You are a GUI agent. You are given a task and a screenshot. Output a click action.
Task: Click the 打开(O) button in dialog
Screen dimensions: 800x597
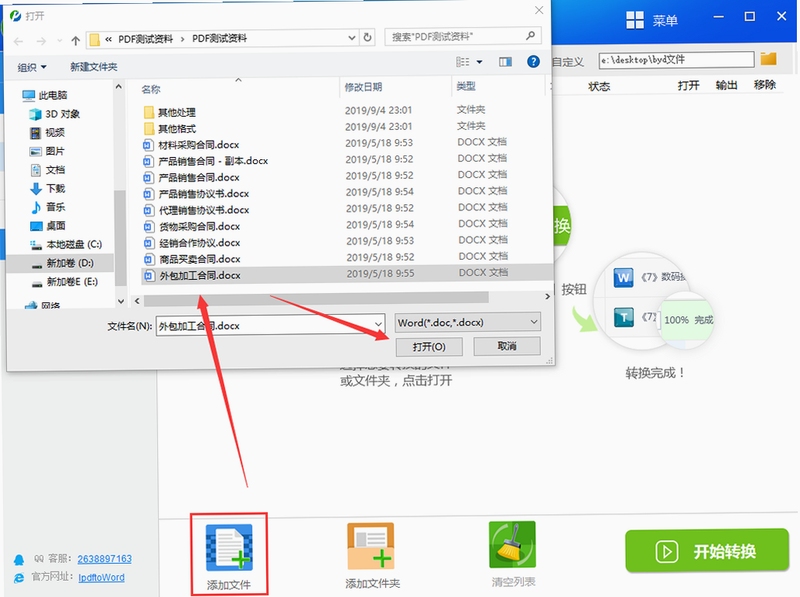429,347
